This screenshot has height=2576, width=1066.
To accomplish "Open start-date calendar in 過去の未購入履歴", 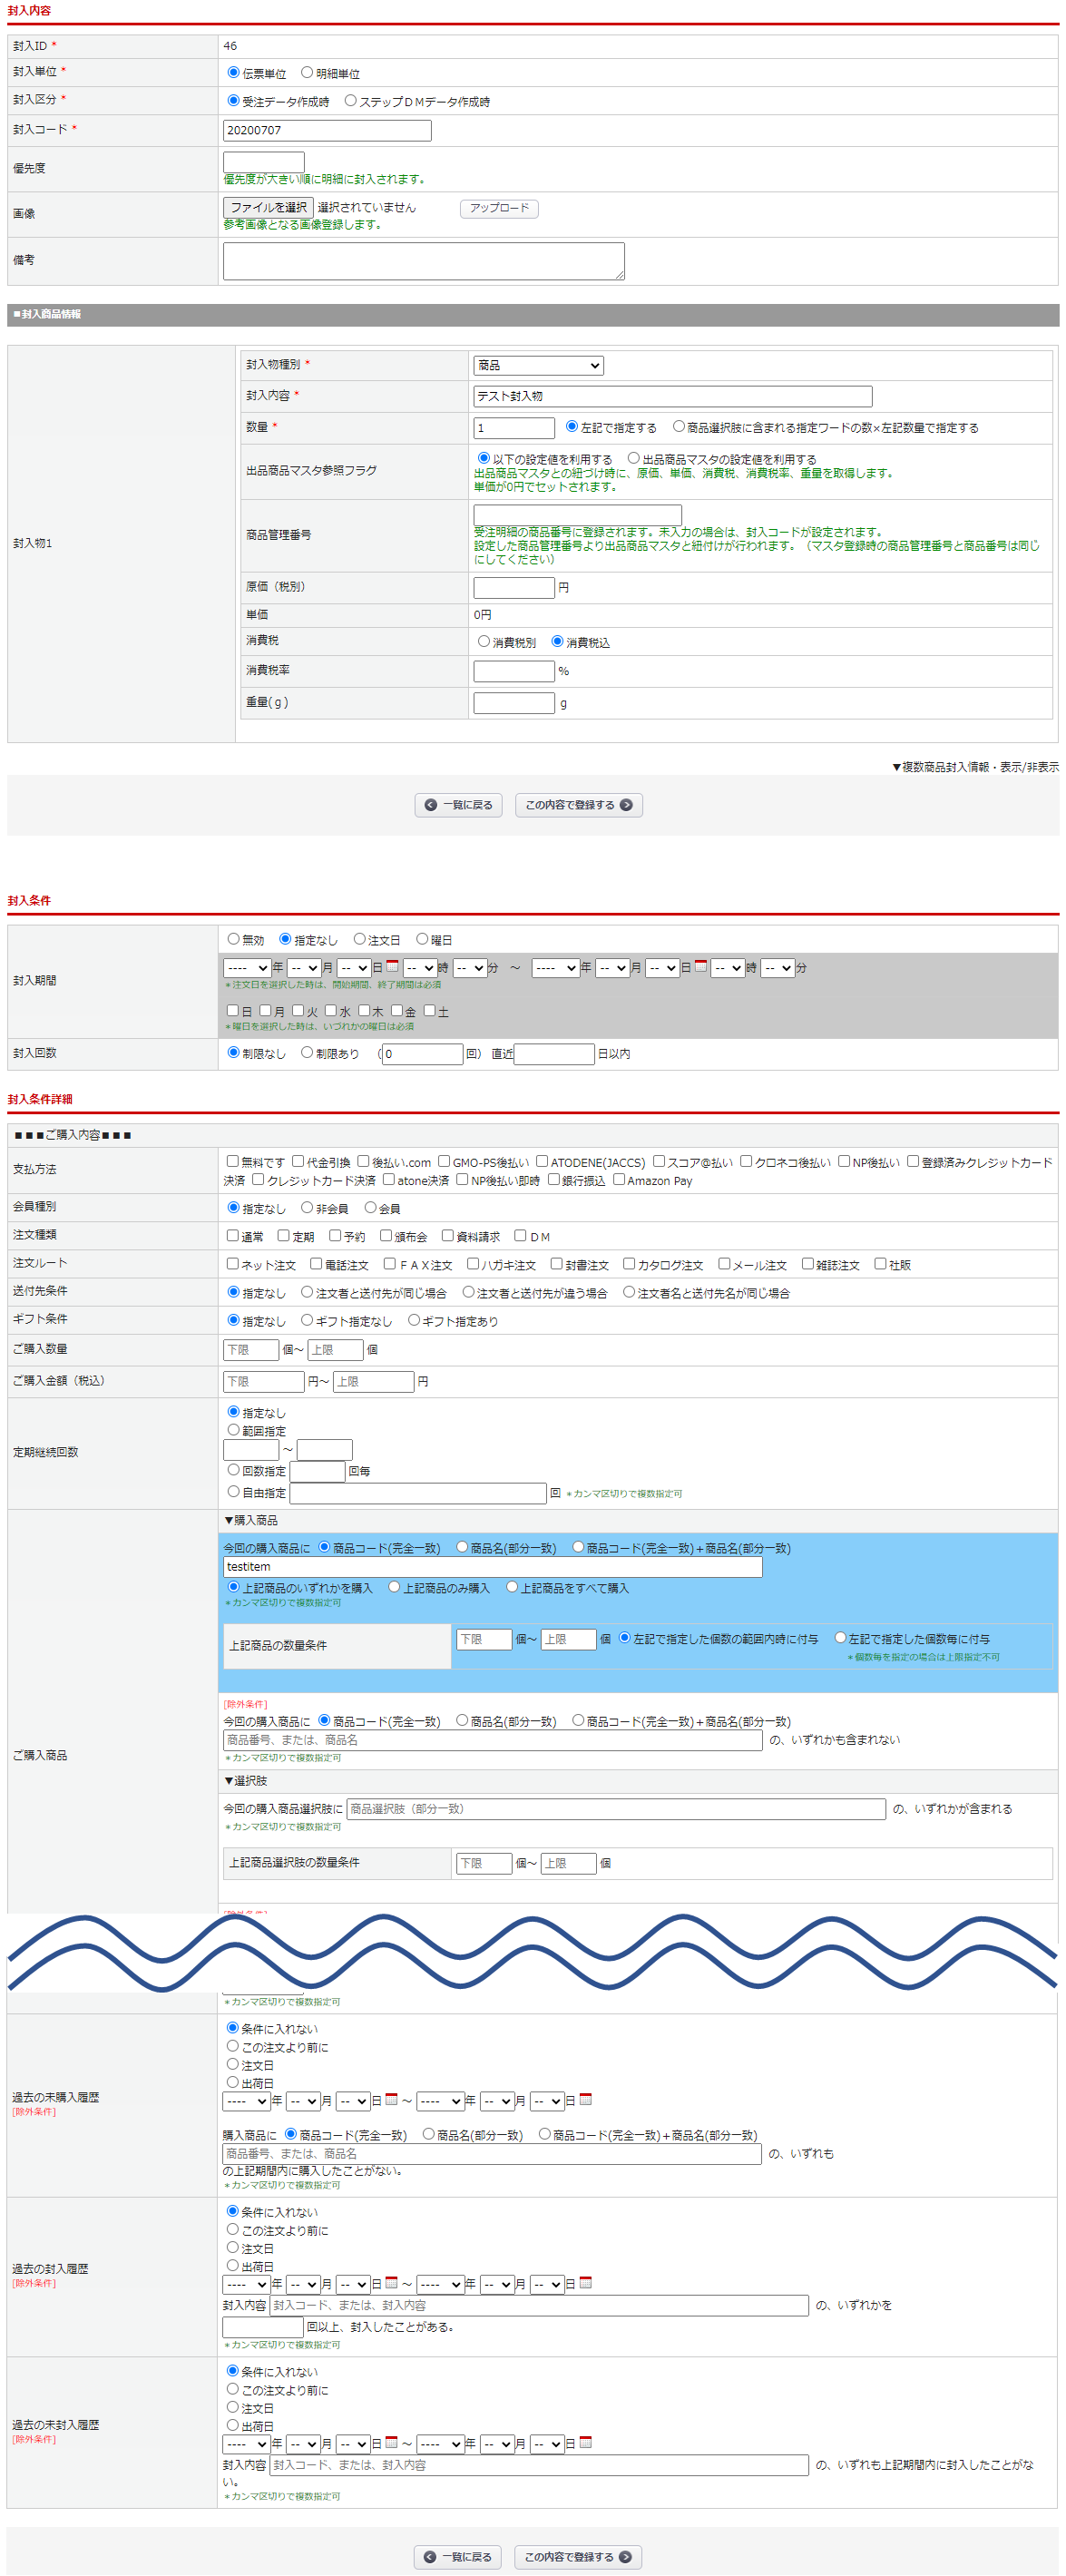I will tap(392, 2099).
